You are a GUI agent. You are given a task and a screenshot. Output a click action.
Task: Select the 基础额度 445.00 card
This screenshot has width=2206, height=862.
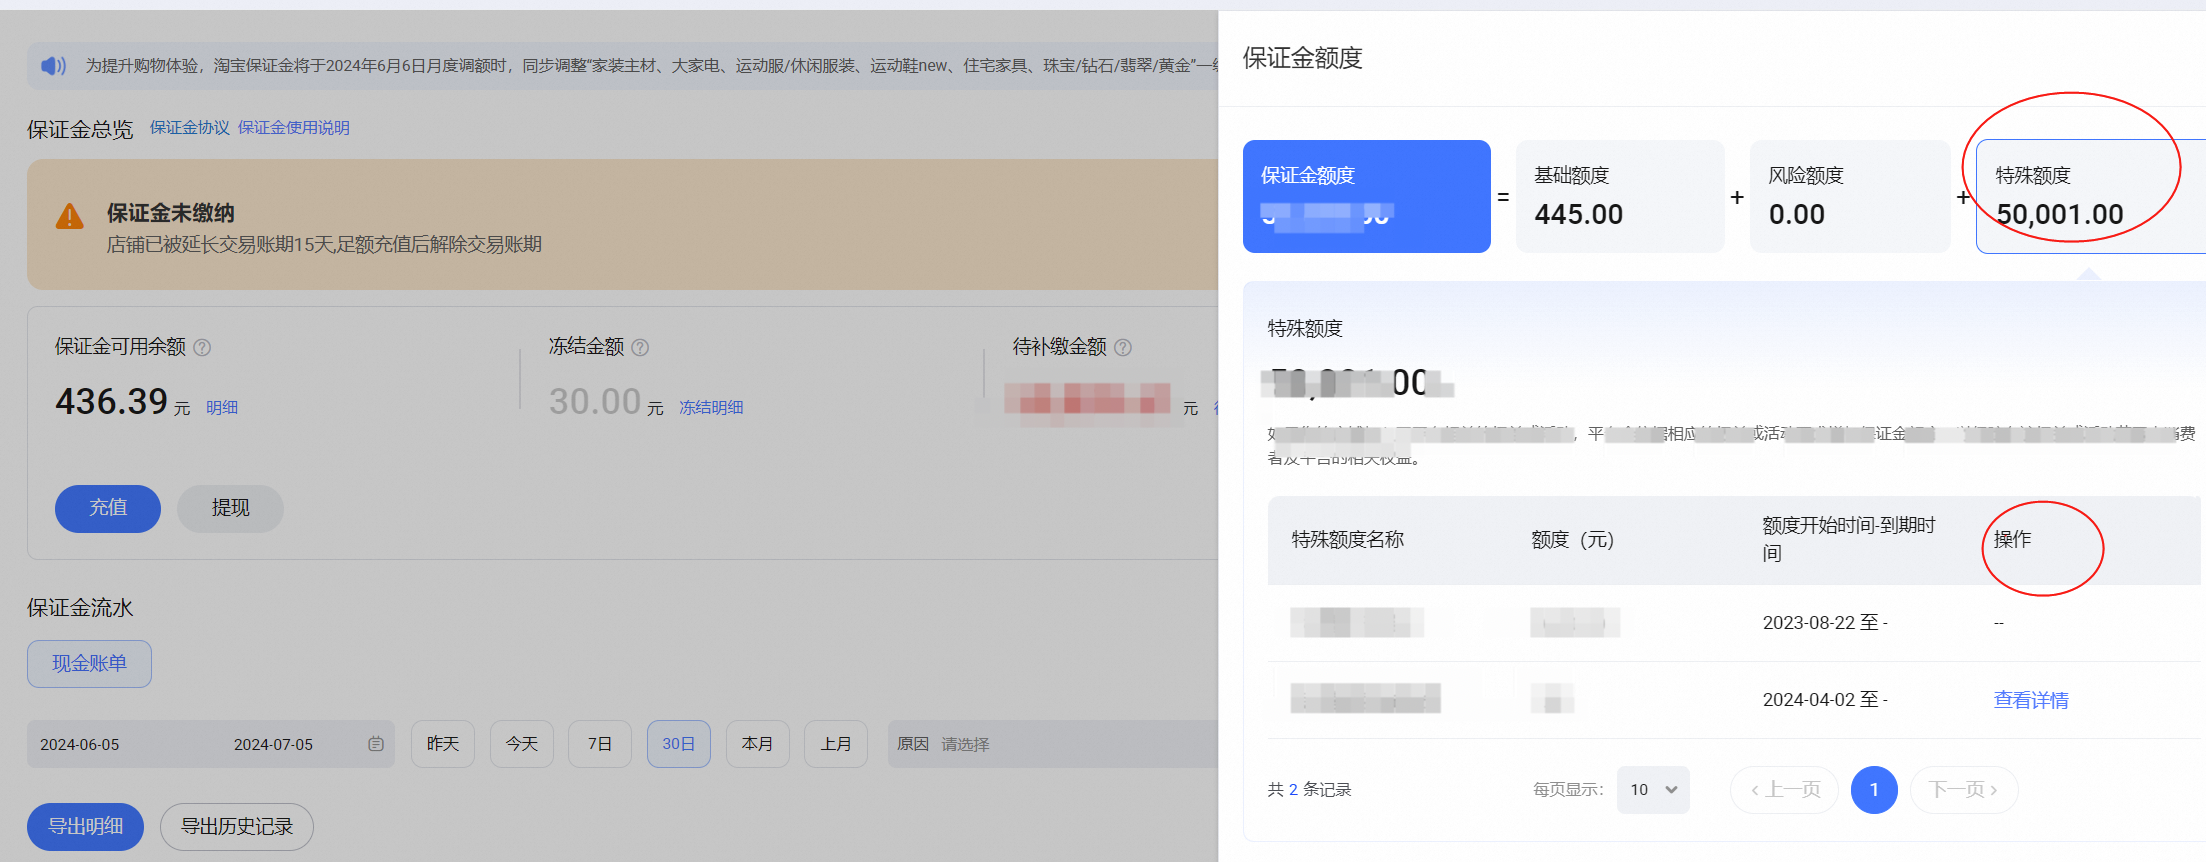coord(1620,196)
